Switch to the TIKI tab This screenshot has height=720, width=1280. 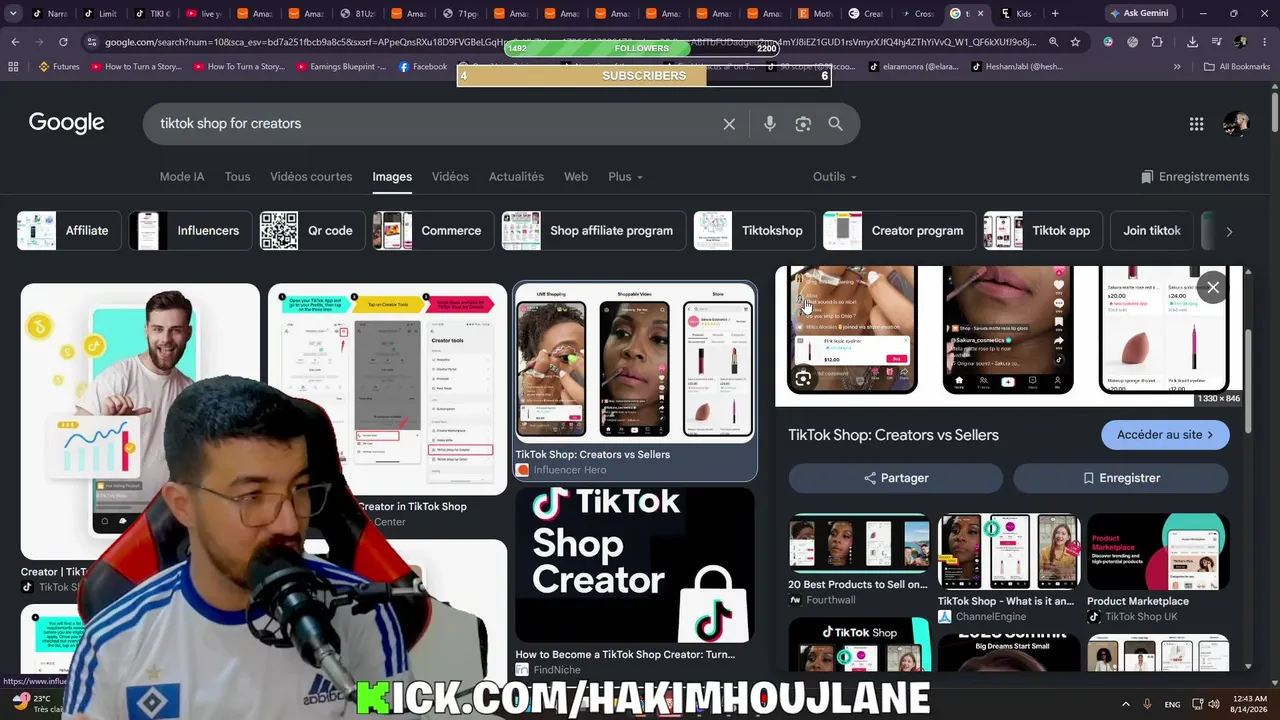coord(152,14)
